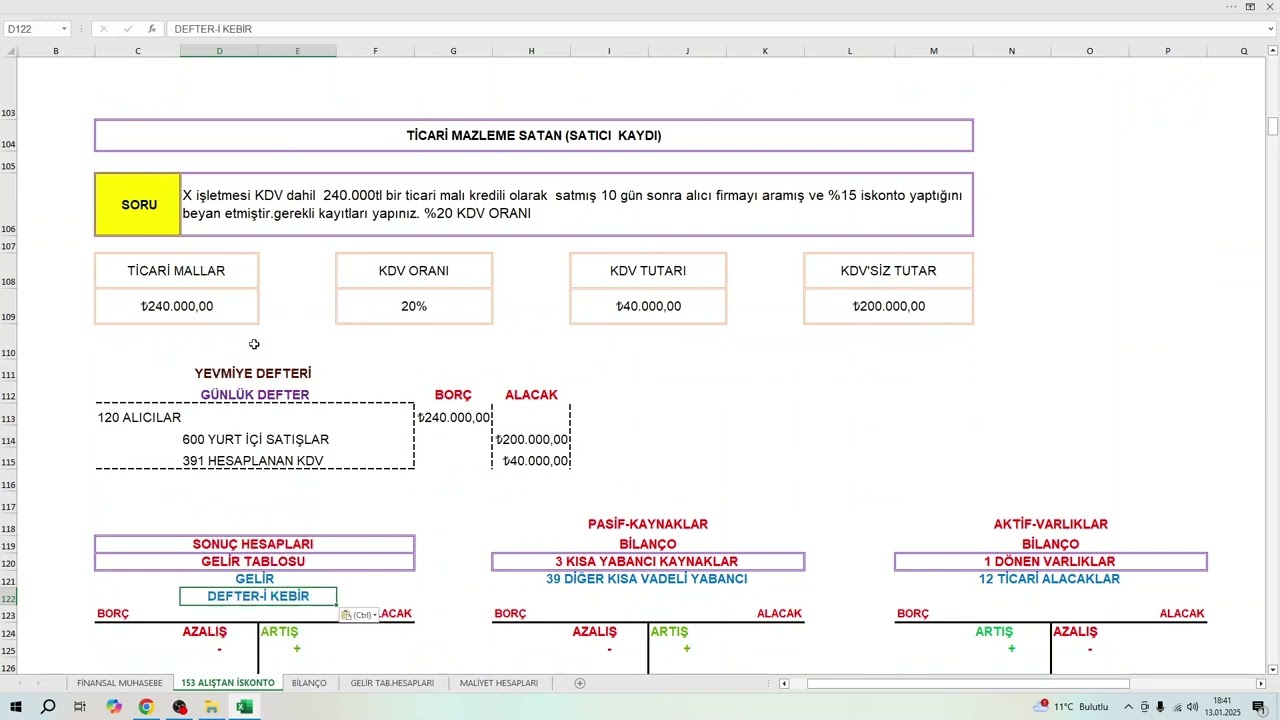
Task: Open the Chrome icon in the taskbar
Action: (146, 707)
